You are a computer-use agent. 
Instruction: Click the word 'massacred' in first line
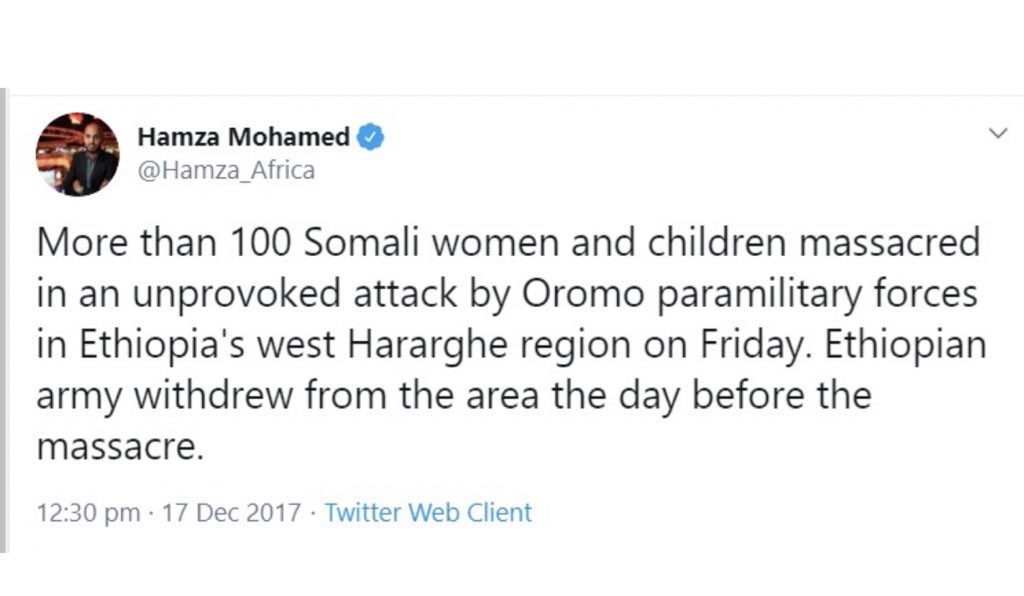889,242
